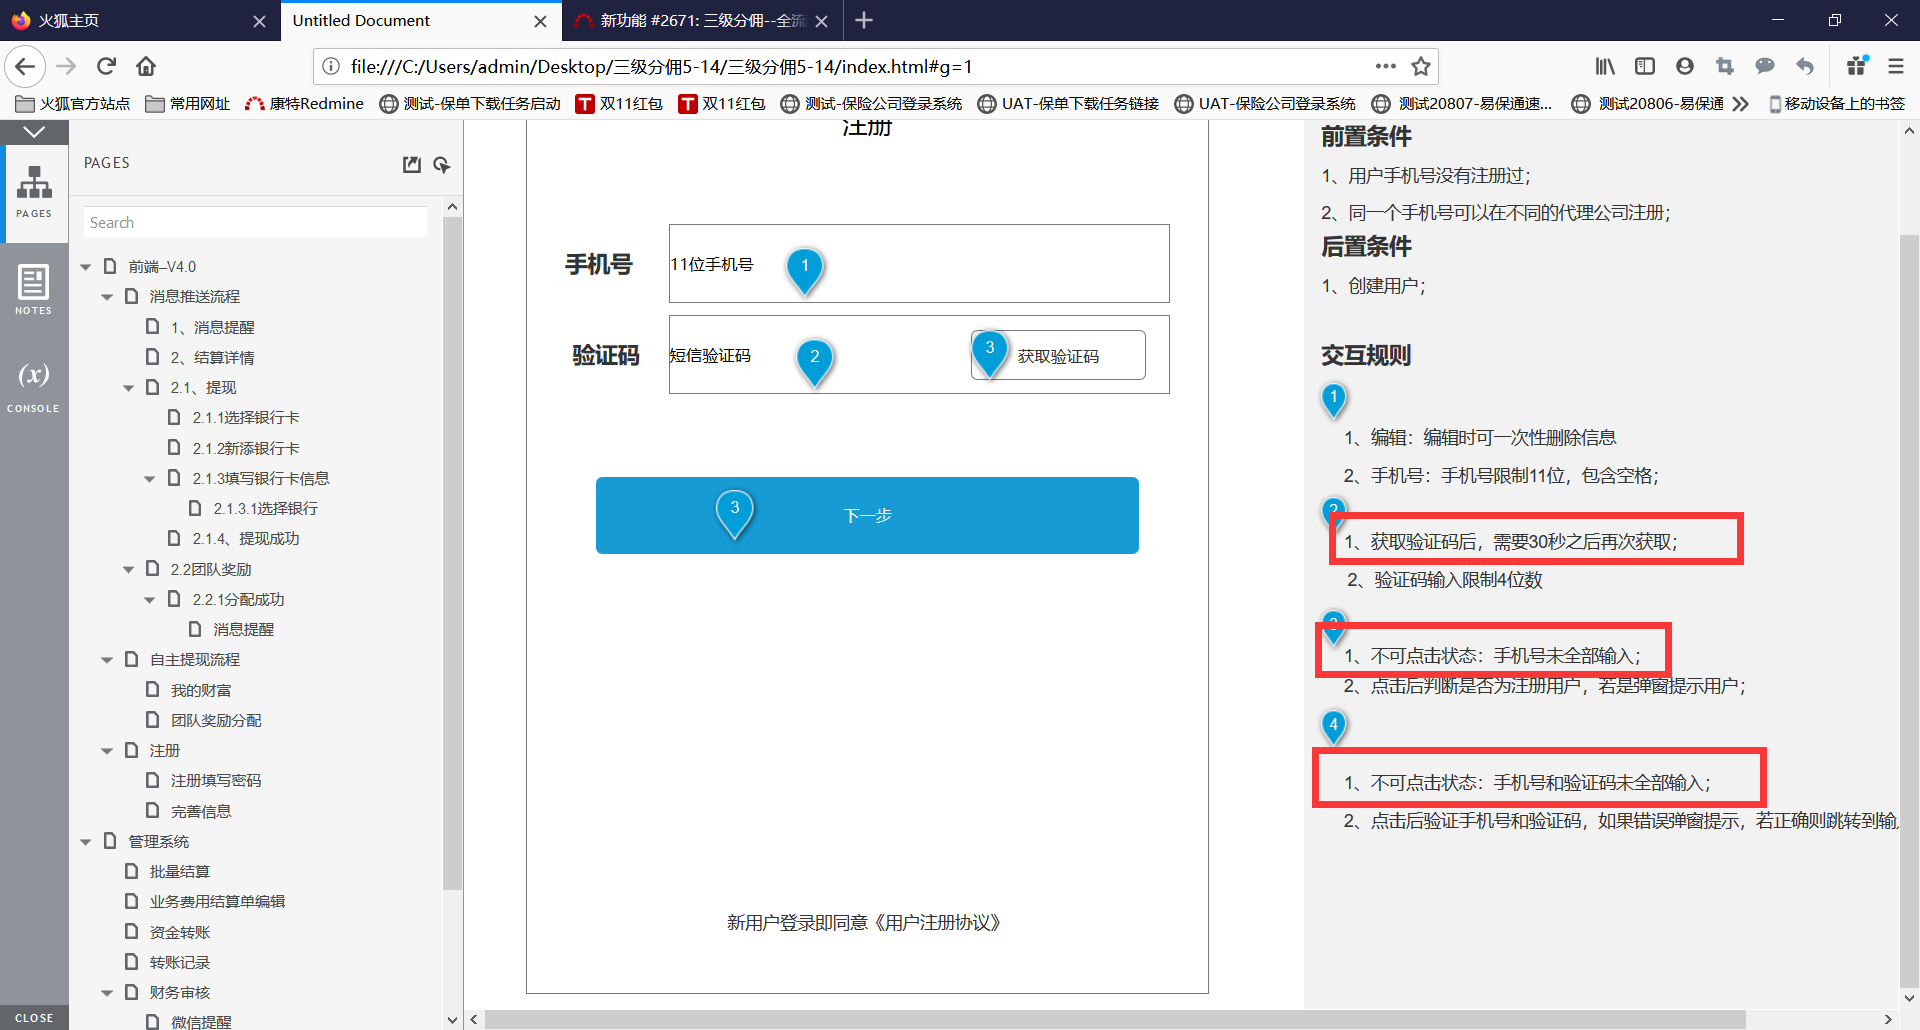The height and width of the screenshot is (1030, 1920).
Task: Open the NOTES sidebar panel
Action: (x=33, y=290)
